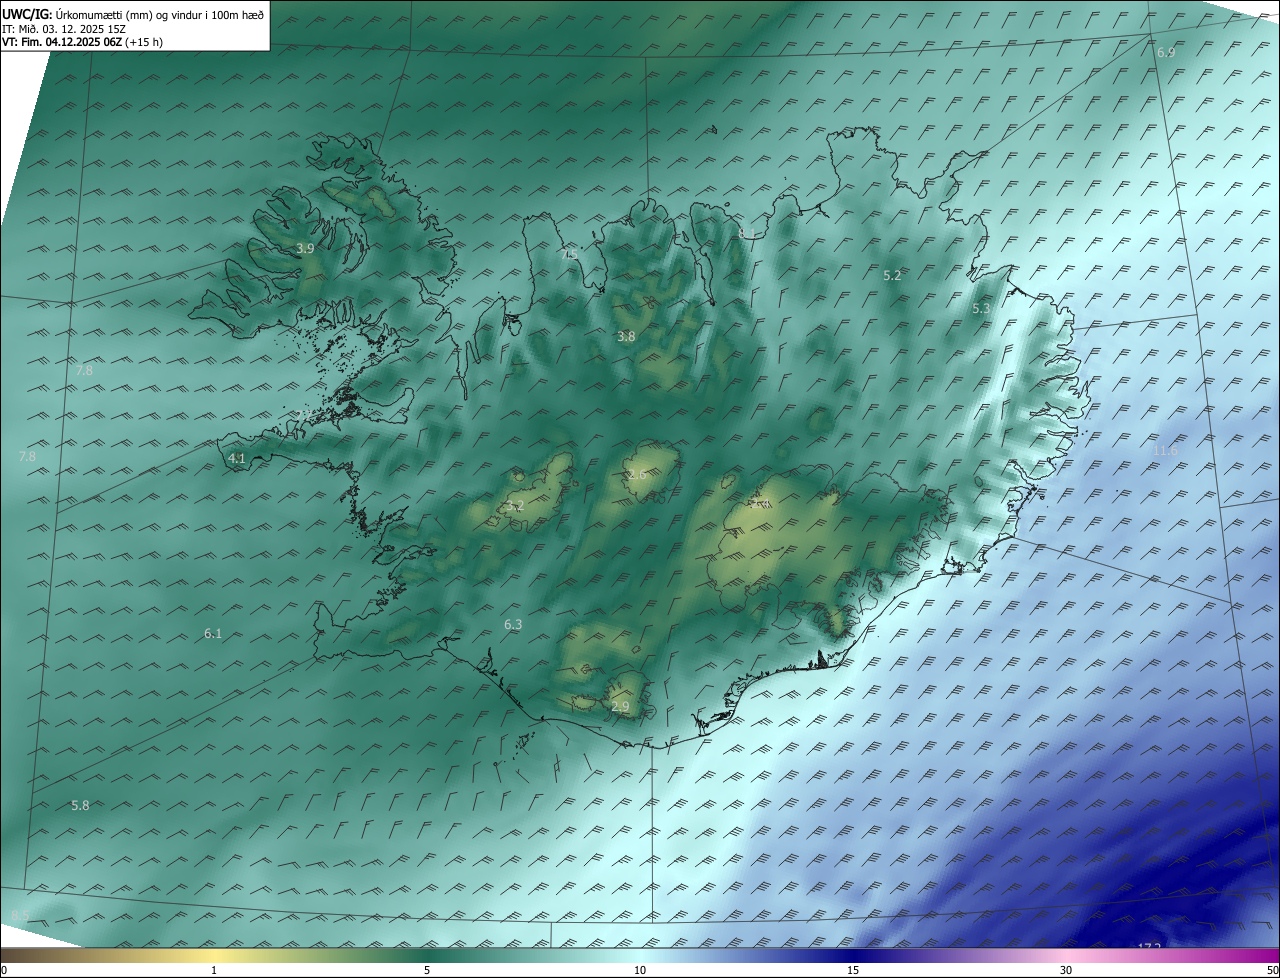Screen dimensions: 1280x978
Task: Click the 5.3 value label
Action: tap(981, 309)
